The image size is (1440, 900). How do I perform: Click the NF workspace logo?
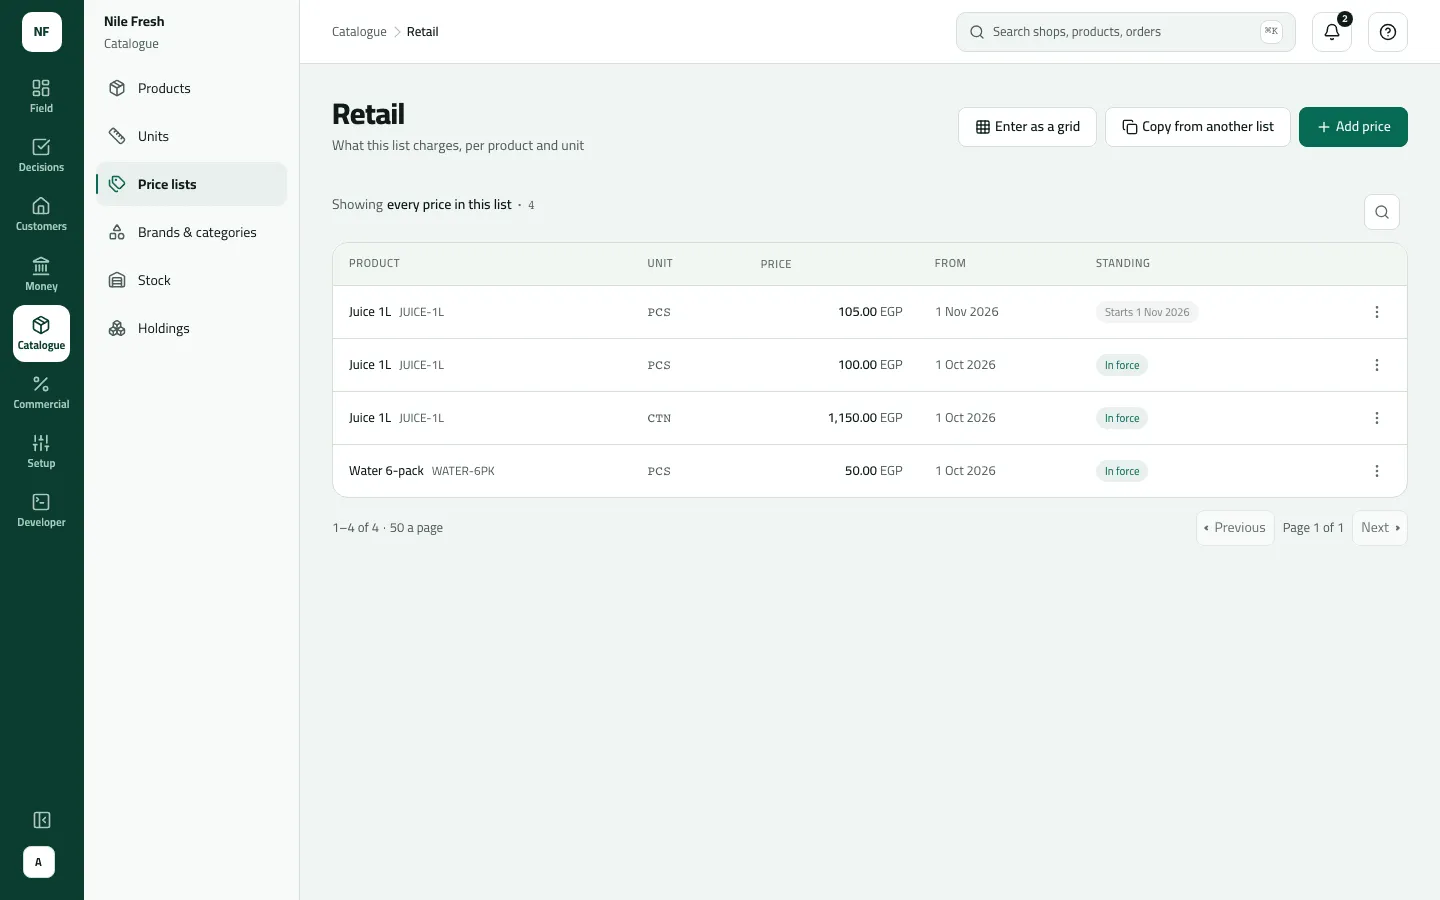pyautogui.click(x=42, y=32)
